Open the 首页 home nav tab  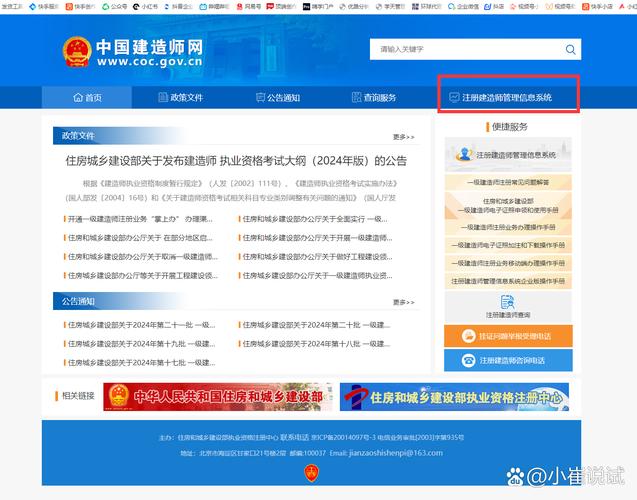[x=87, y=97]
